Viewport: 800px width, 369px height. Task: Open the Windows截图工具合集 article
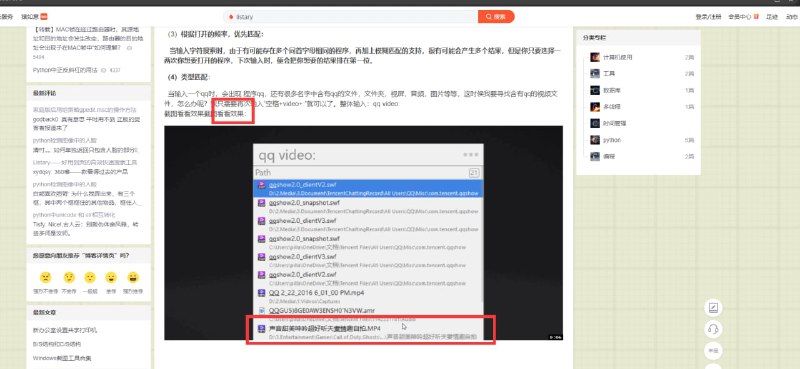(x=62, y=358)
